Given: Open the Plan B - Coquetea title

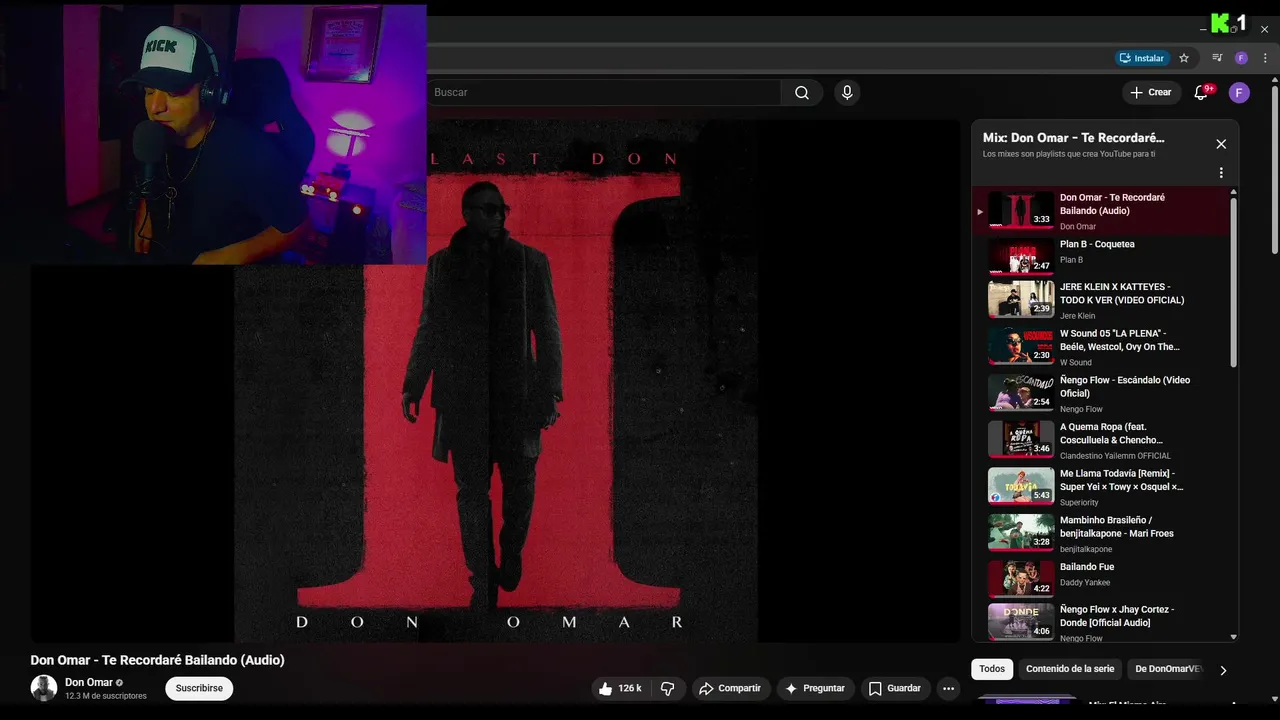Looking at the screenshot, I should click(1097, 244).
